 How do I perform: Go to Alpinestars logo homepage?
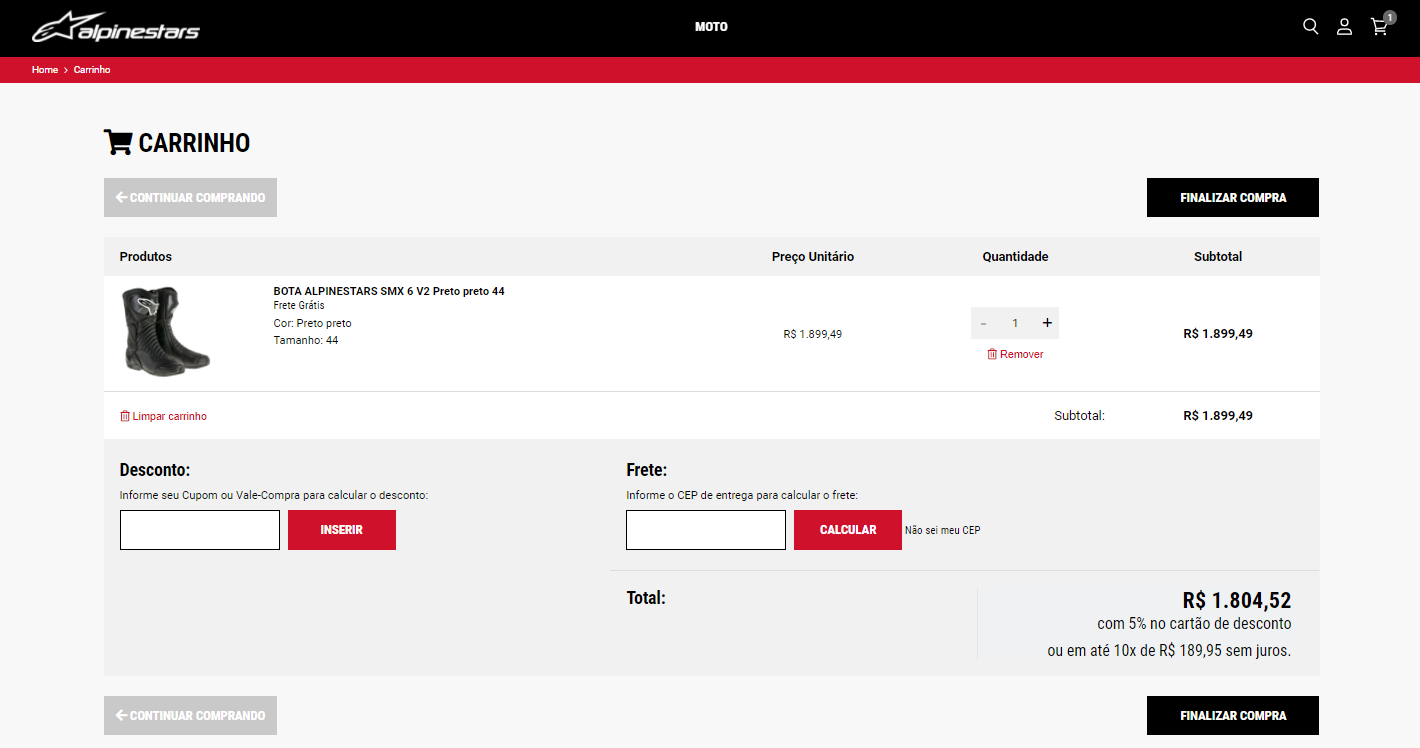coord(116,28)
